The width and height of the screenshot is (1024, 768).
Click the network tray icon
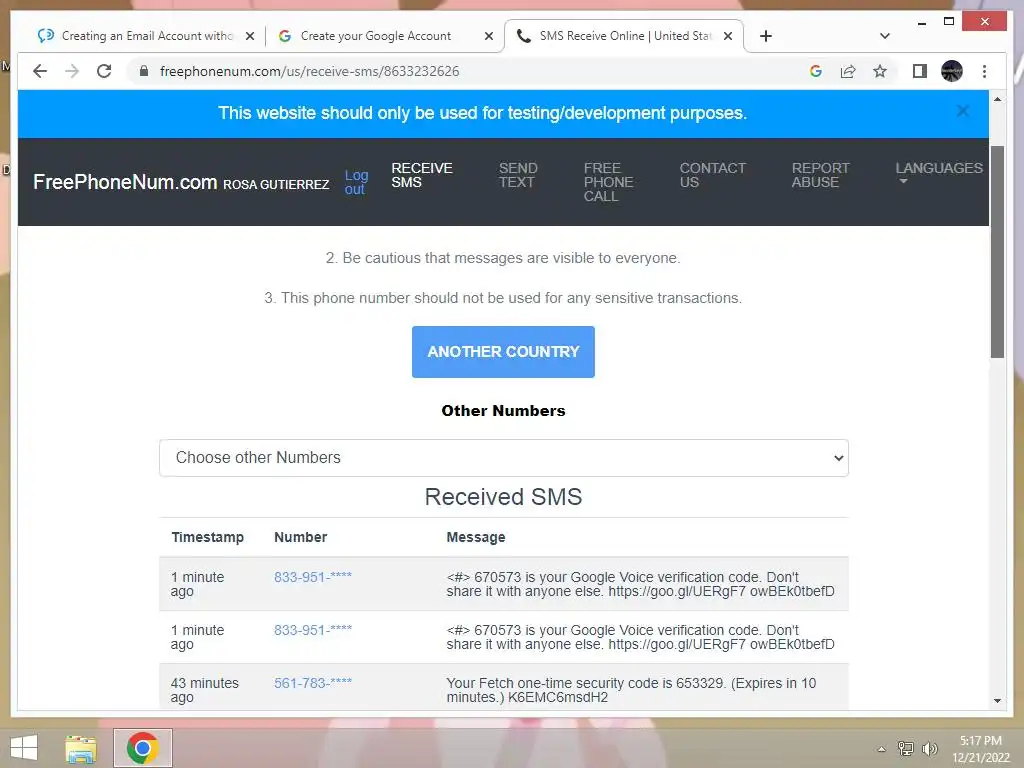(906, 748)
